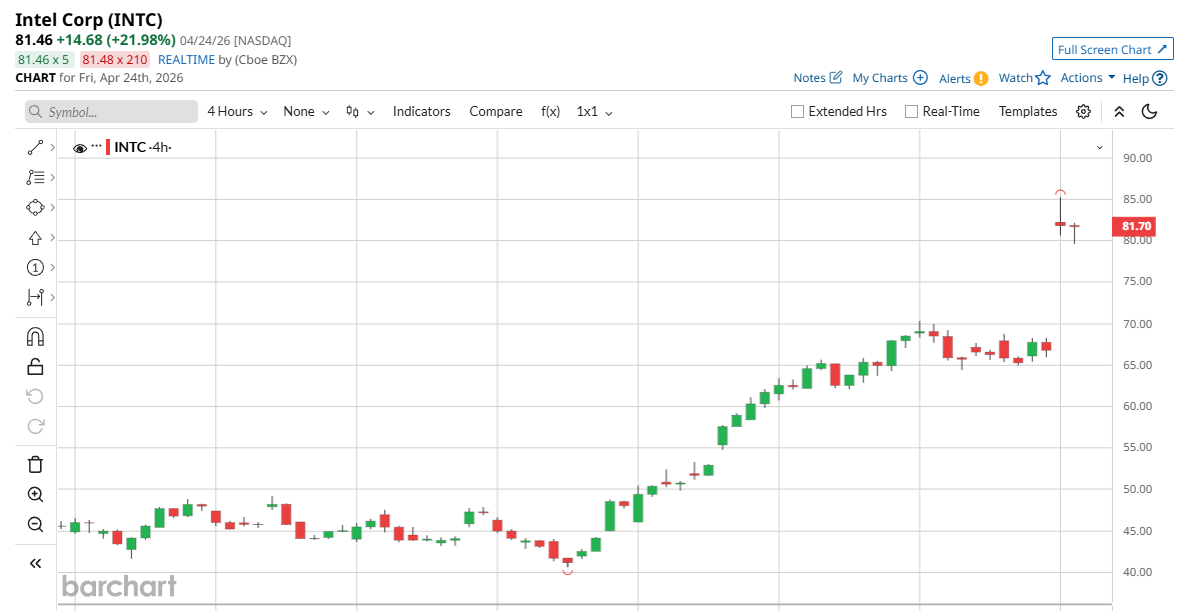The image size is (1182, 611).
Task: Click the 40.00 price axis label
Action: coord(1138,572)
